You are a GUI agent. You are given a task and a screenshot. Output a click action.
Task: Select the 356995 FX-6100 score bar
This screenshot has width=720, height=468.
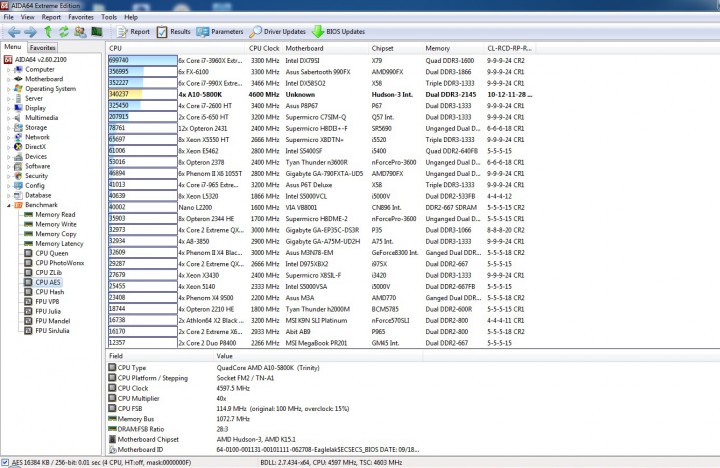pyautogui.click(x=143, y=72)
